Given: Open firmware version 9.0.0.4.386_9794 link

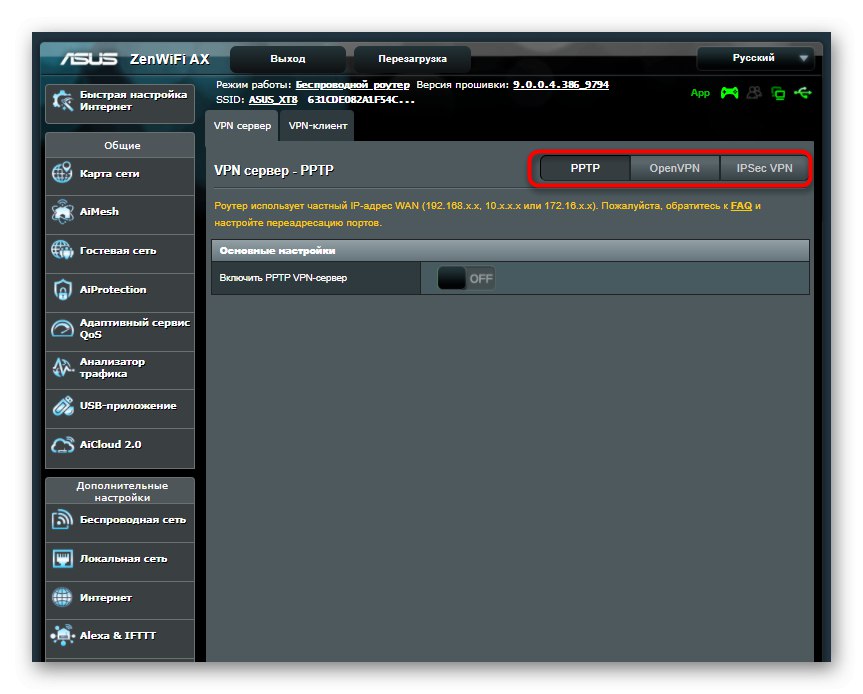Looking at the screenshot, I should [x=561, y=85].
